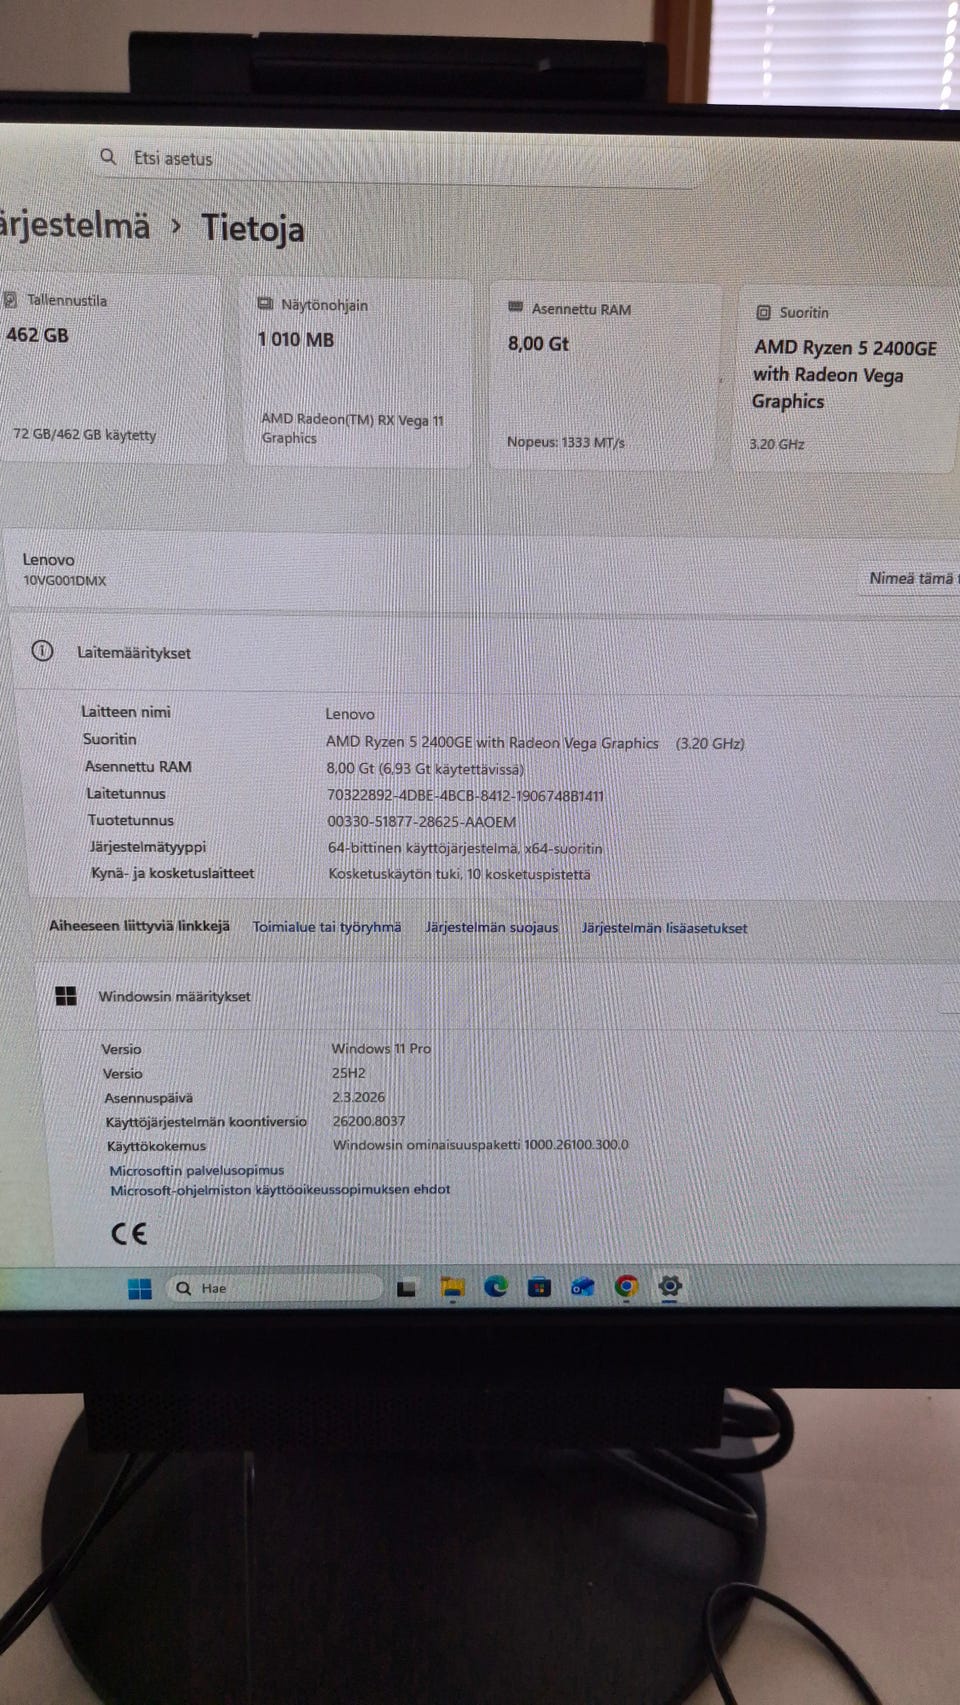960x1705 pixels.
Task: Select the Windows 11 Pro version text
Action: [x=381, y=1048]
